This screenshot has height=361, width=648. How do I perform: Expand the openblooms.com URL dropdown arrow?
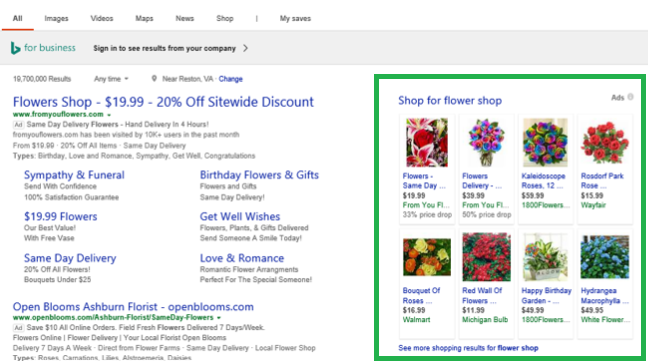219,318
